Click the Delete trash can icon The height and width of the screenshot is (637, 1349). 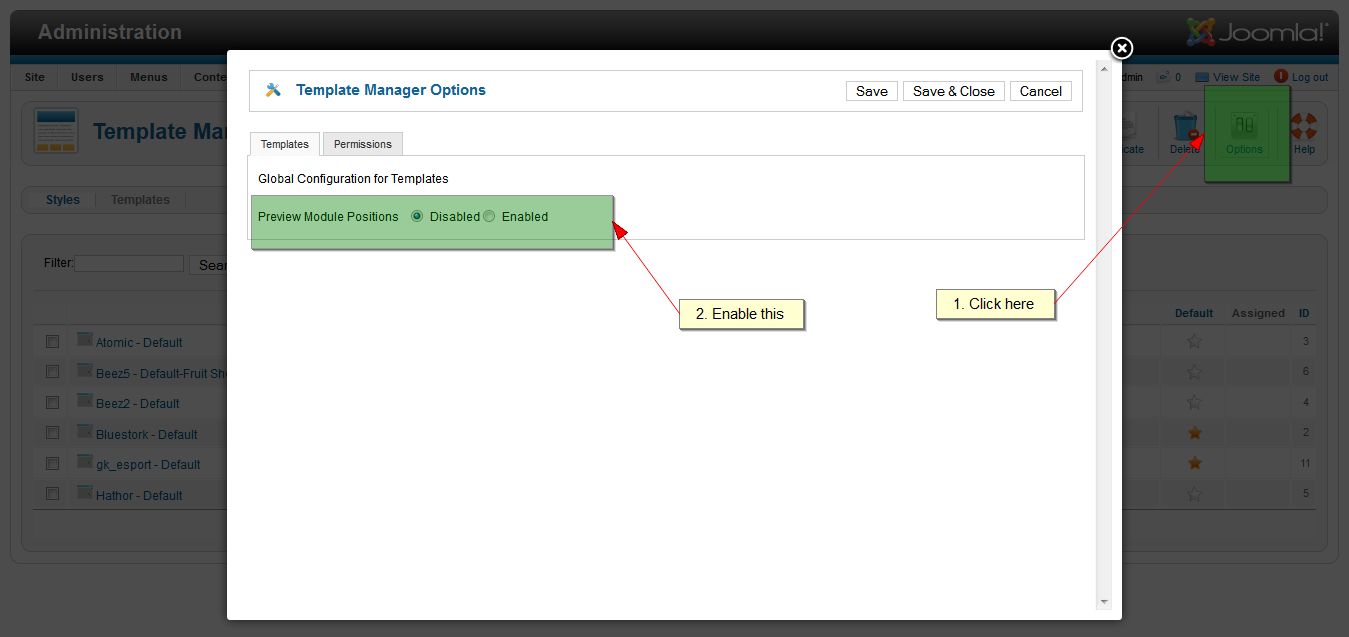(1185, 127)
